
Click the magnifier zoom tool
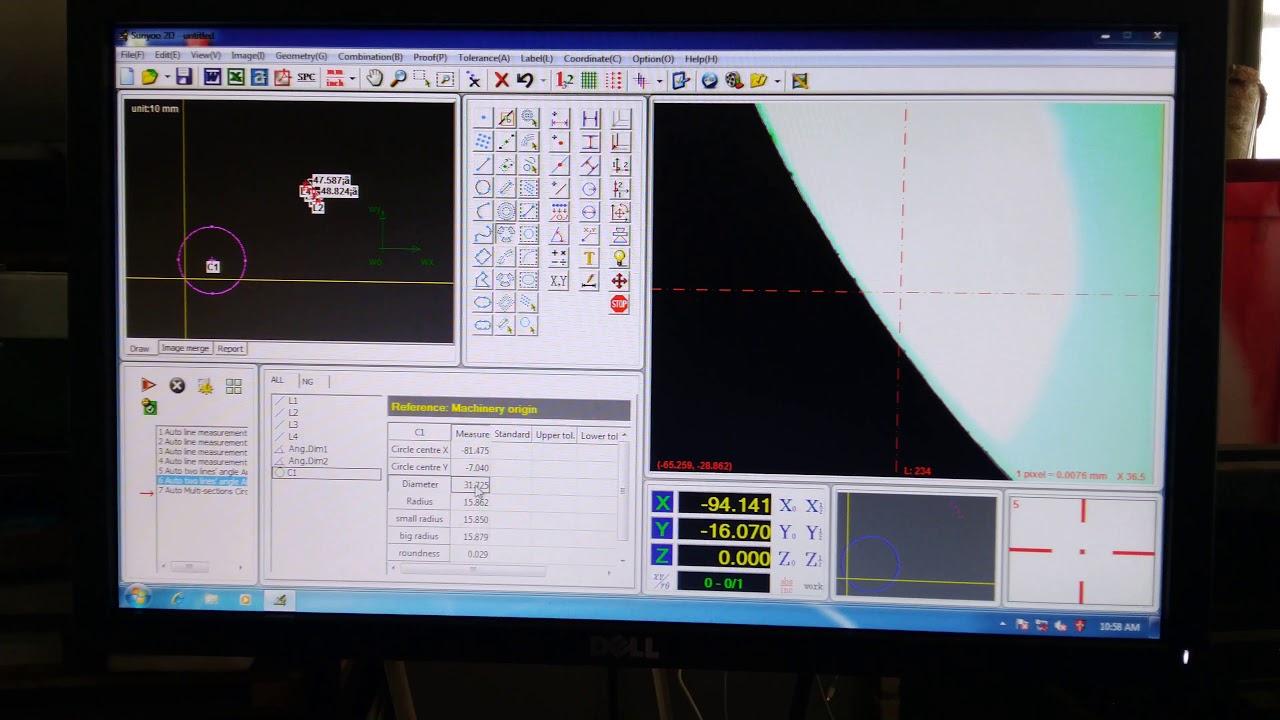[398, 78]
